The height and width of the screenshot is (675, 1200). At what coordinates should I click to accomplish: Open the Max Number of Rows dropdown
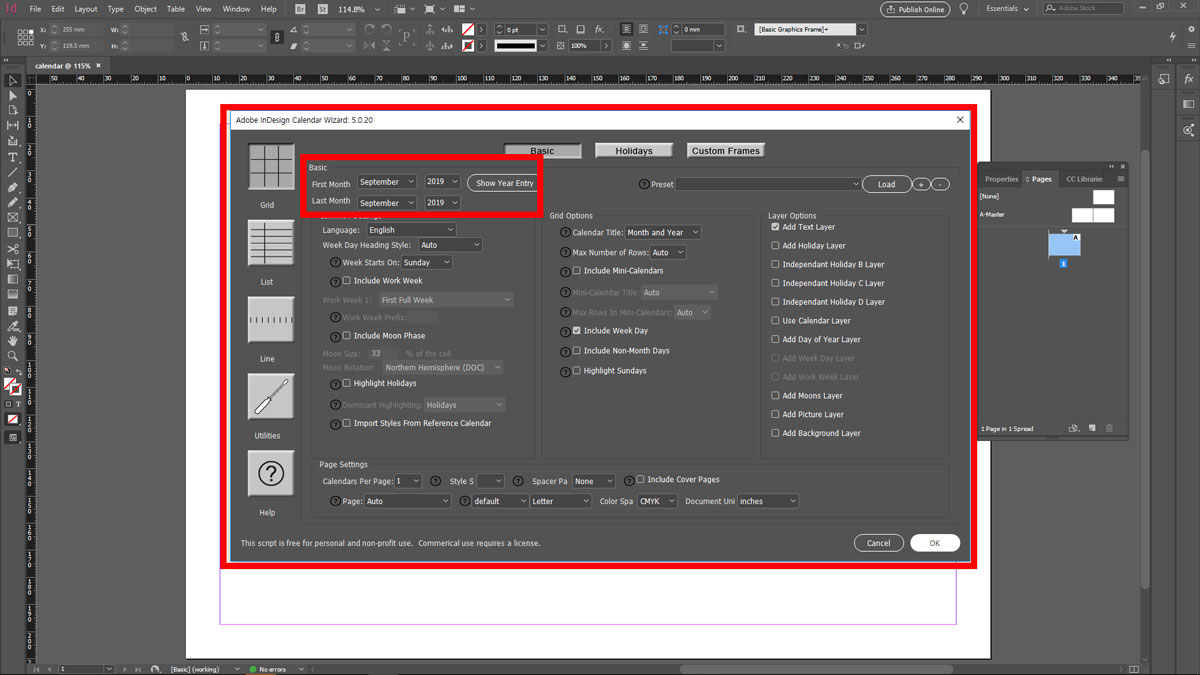[x=668, y=253]
